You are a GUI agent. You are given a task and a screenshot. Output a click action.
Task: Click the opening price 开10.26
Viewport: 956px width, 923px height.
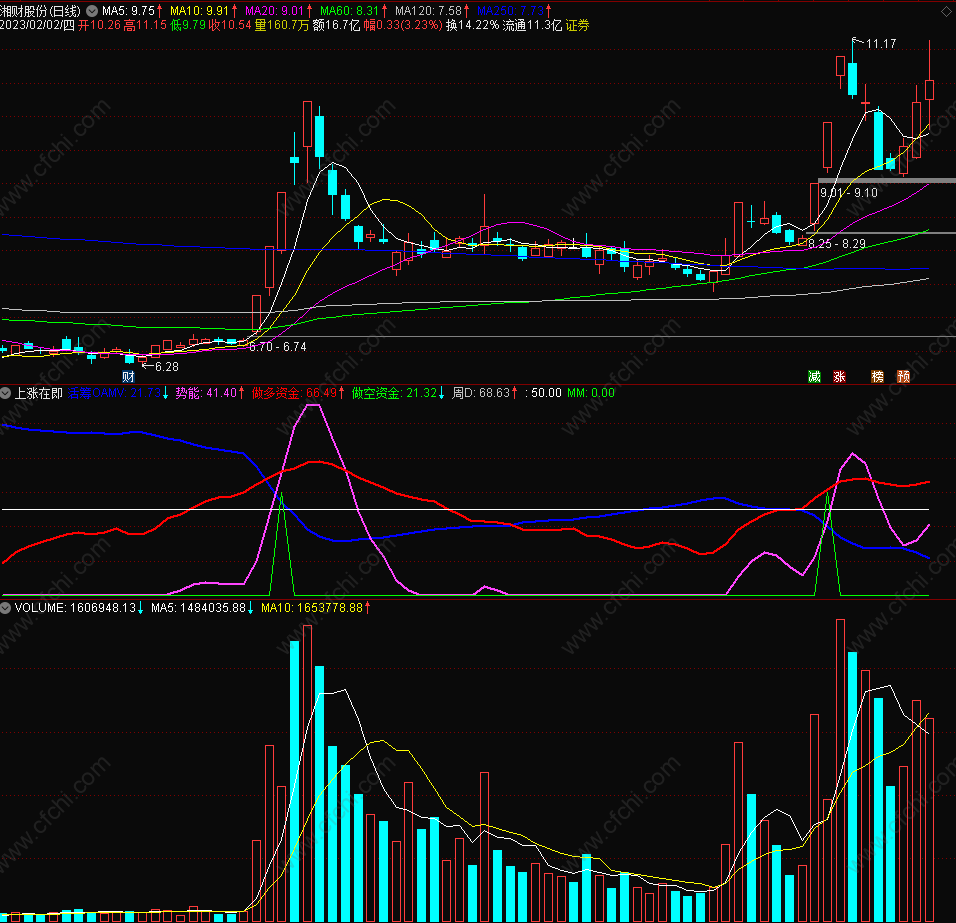pos(99,26)
